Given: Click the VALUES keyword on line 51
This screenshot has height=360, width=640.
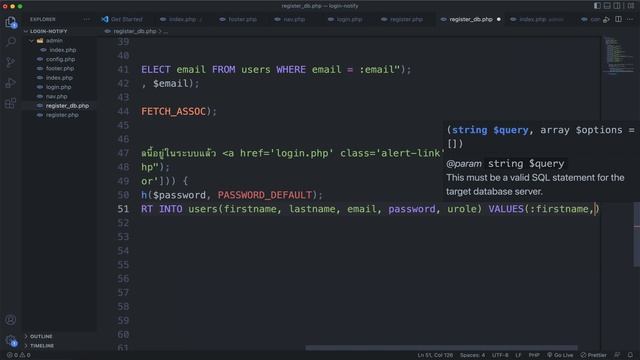Looking at the screenshot, I should tap(506, 209).
